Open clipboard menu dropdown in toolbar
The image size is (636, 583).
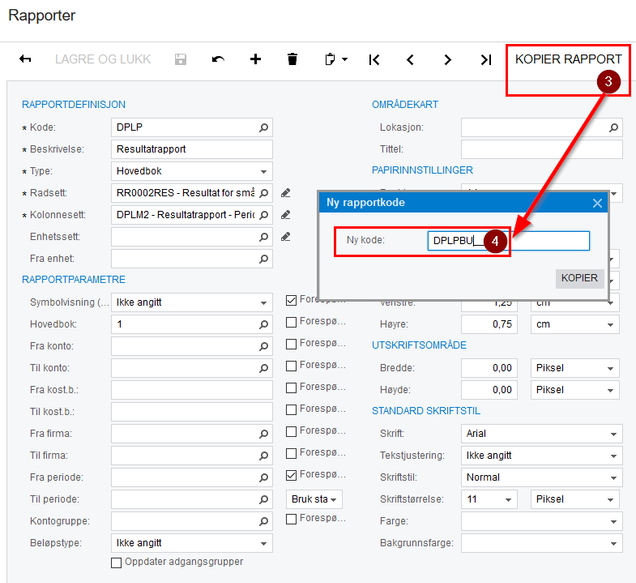pos(336,60)
